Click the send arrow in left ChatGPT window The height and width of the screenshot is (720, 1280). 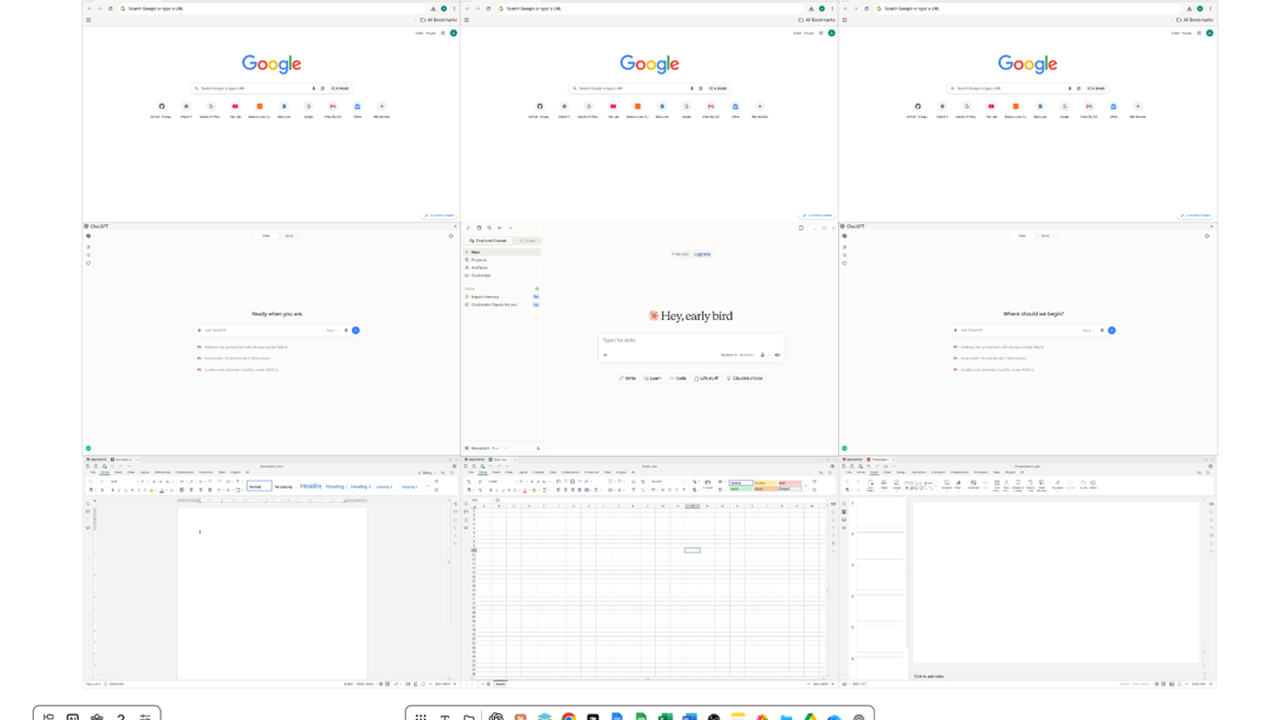[x=356, y=330]
